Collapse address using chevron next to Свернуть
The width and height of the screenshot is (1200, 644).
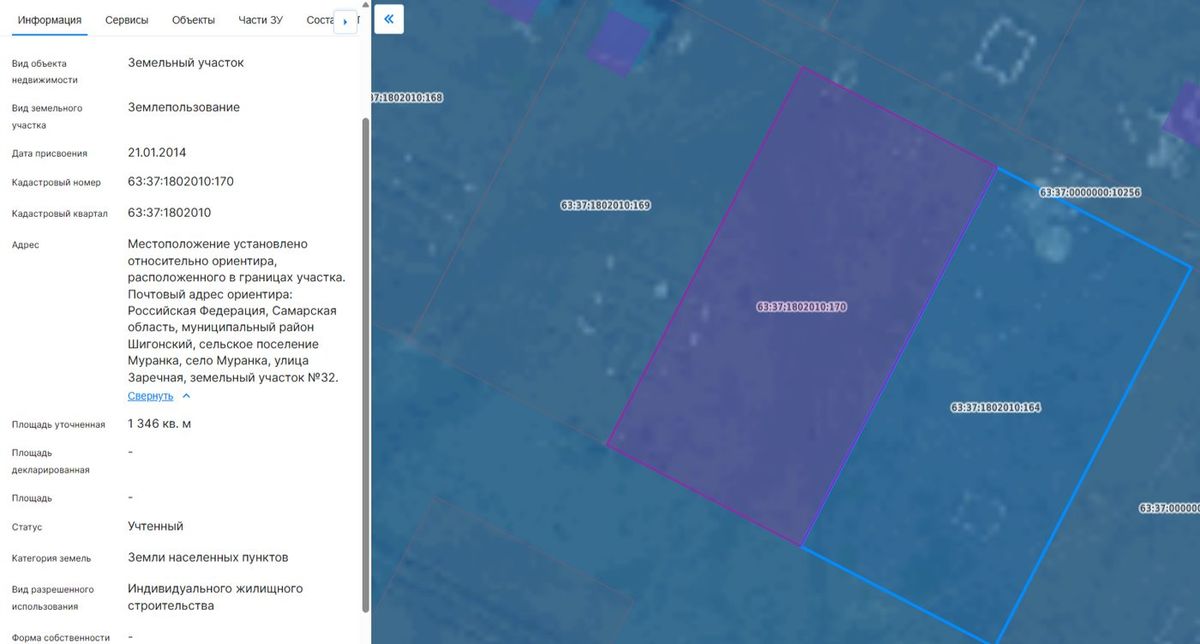pos(186,396)
